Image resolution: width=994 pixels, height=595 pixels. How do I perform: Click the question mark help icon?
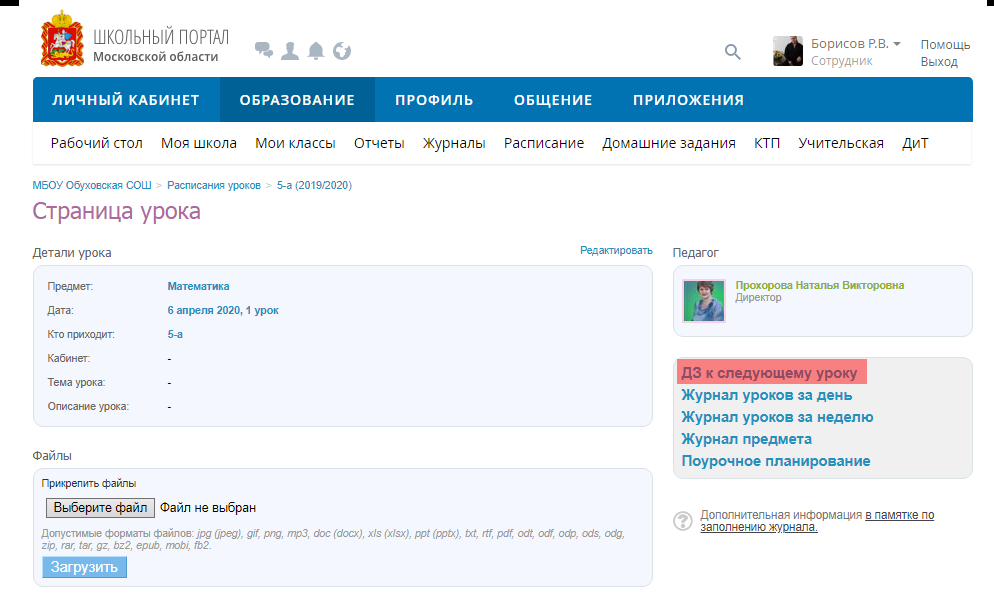pyautogui.click(x=683, y=521)
